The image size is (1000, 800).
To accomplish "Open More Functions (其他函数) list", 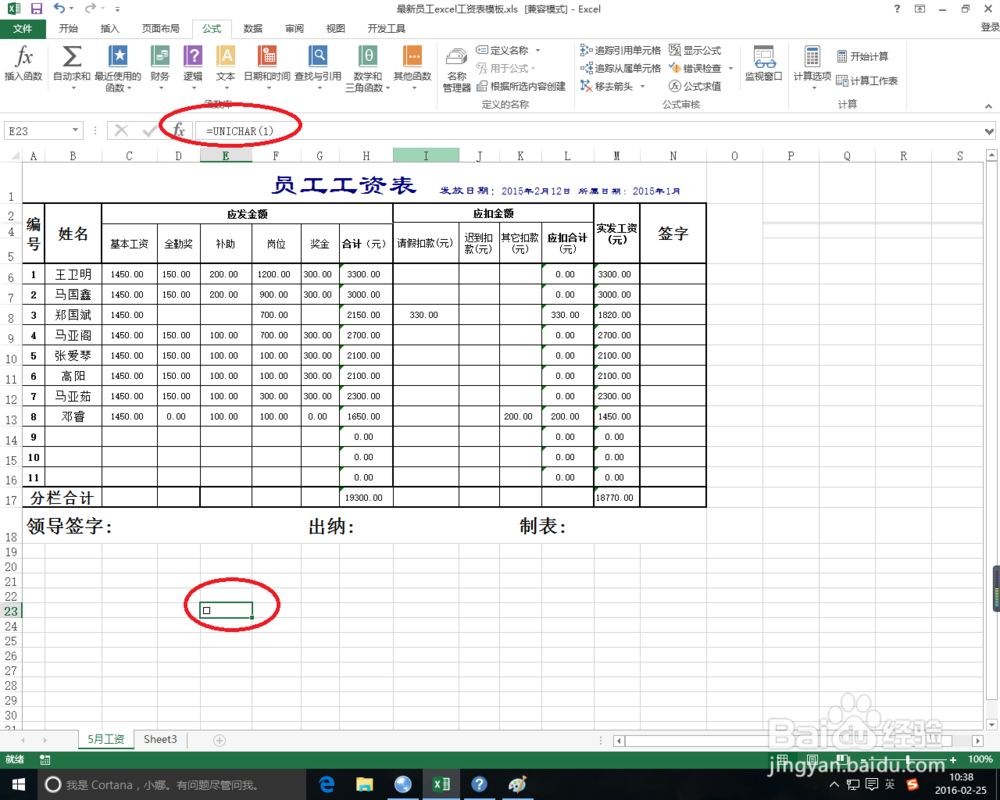I will click(413, 66).
